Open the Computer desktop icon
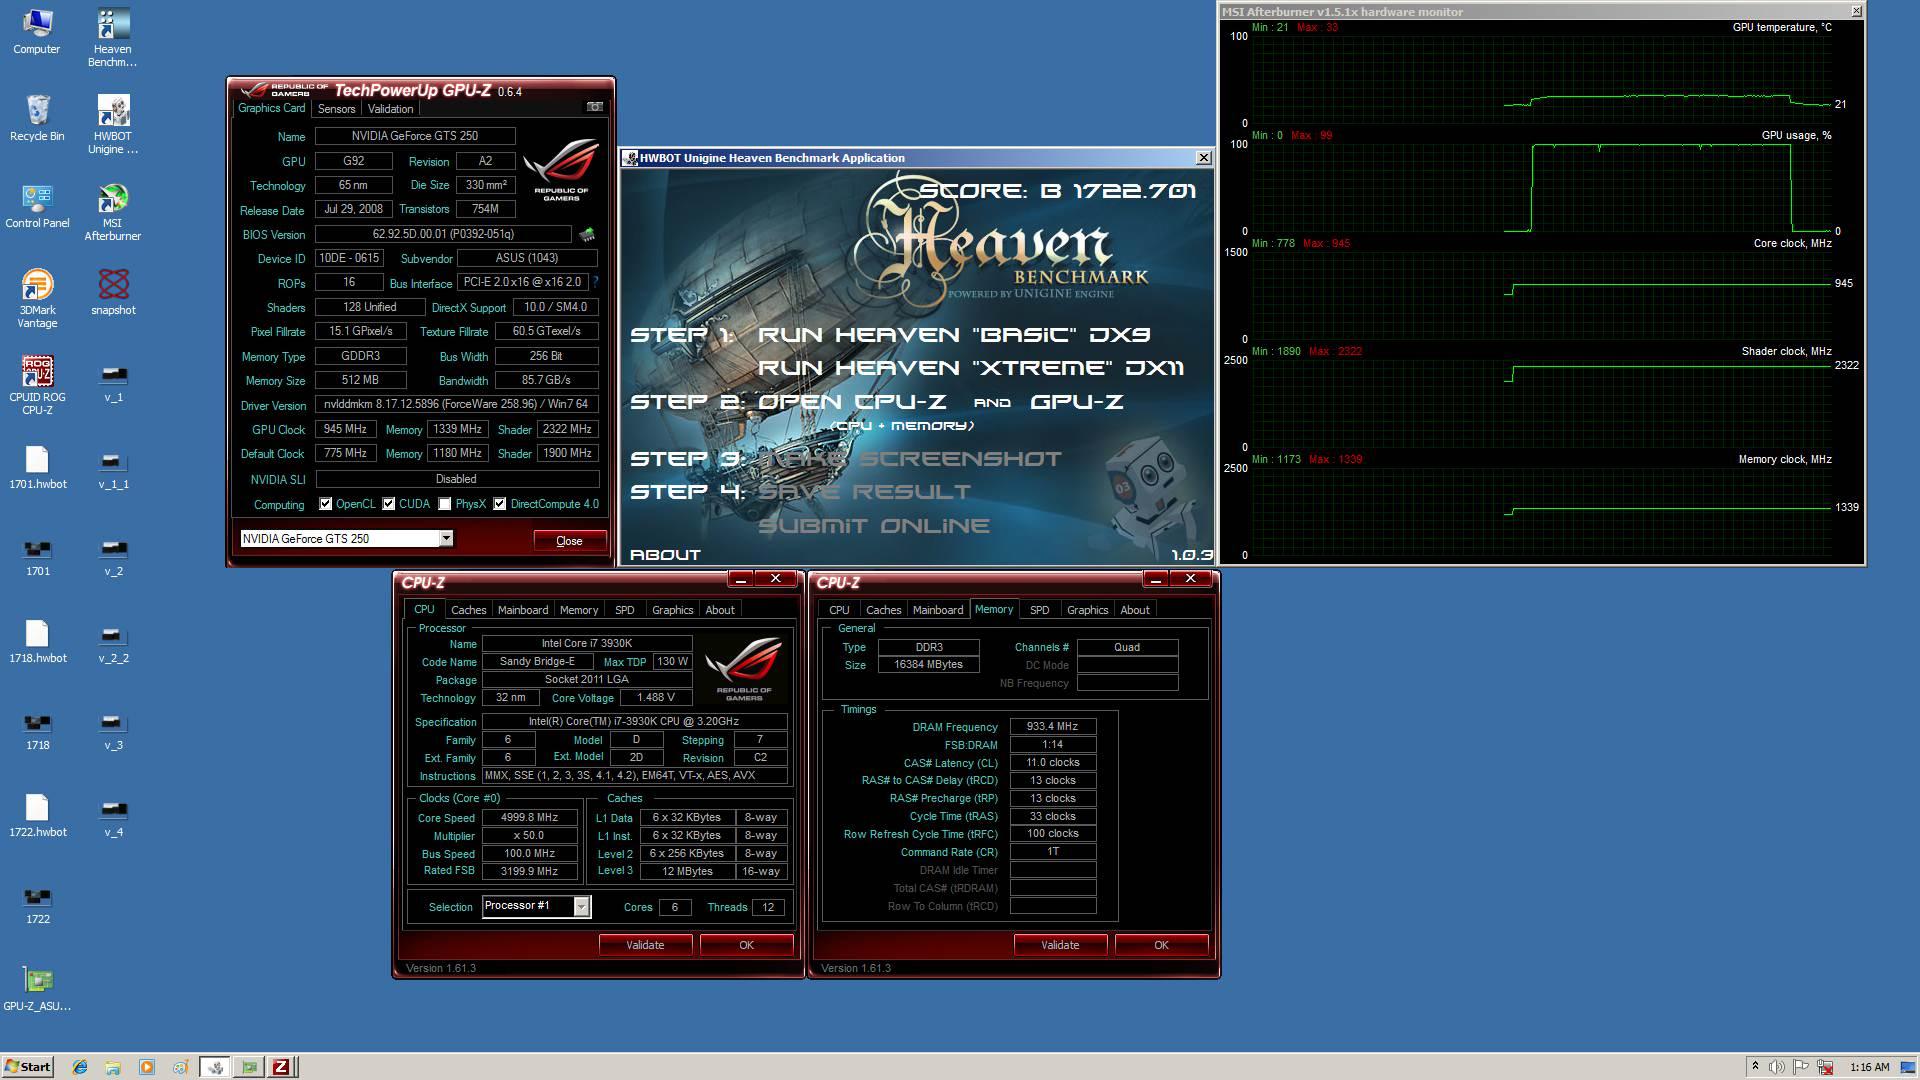Screen dimensions: 1920x1080 click(x=37, y=32)
